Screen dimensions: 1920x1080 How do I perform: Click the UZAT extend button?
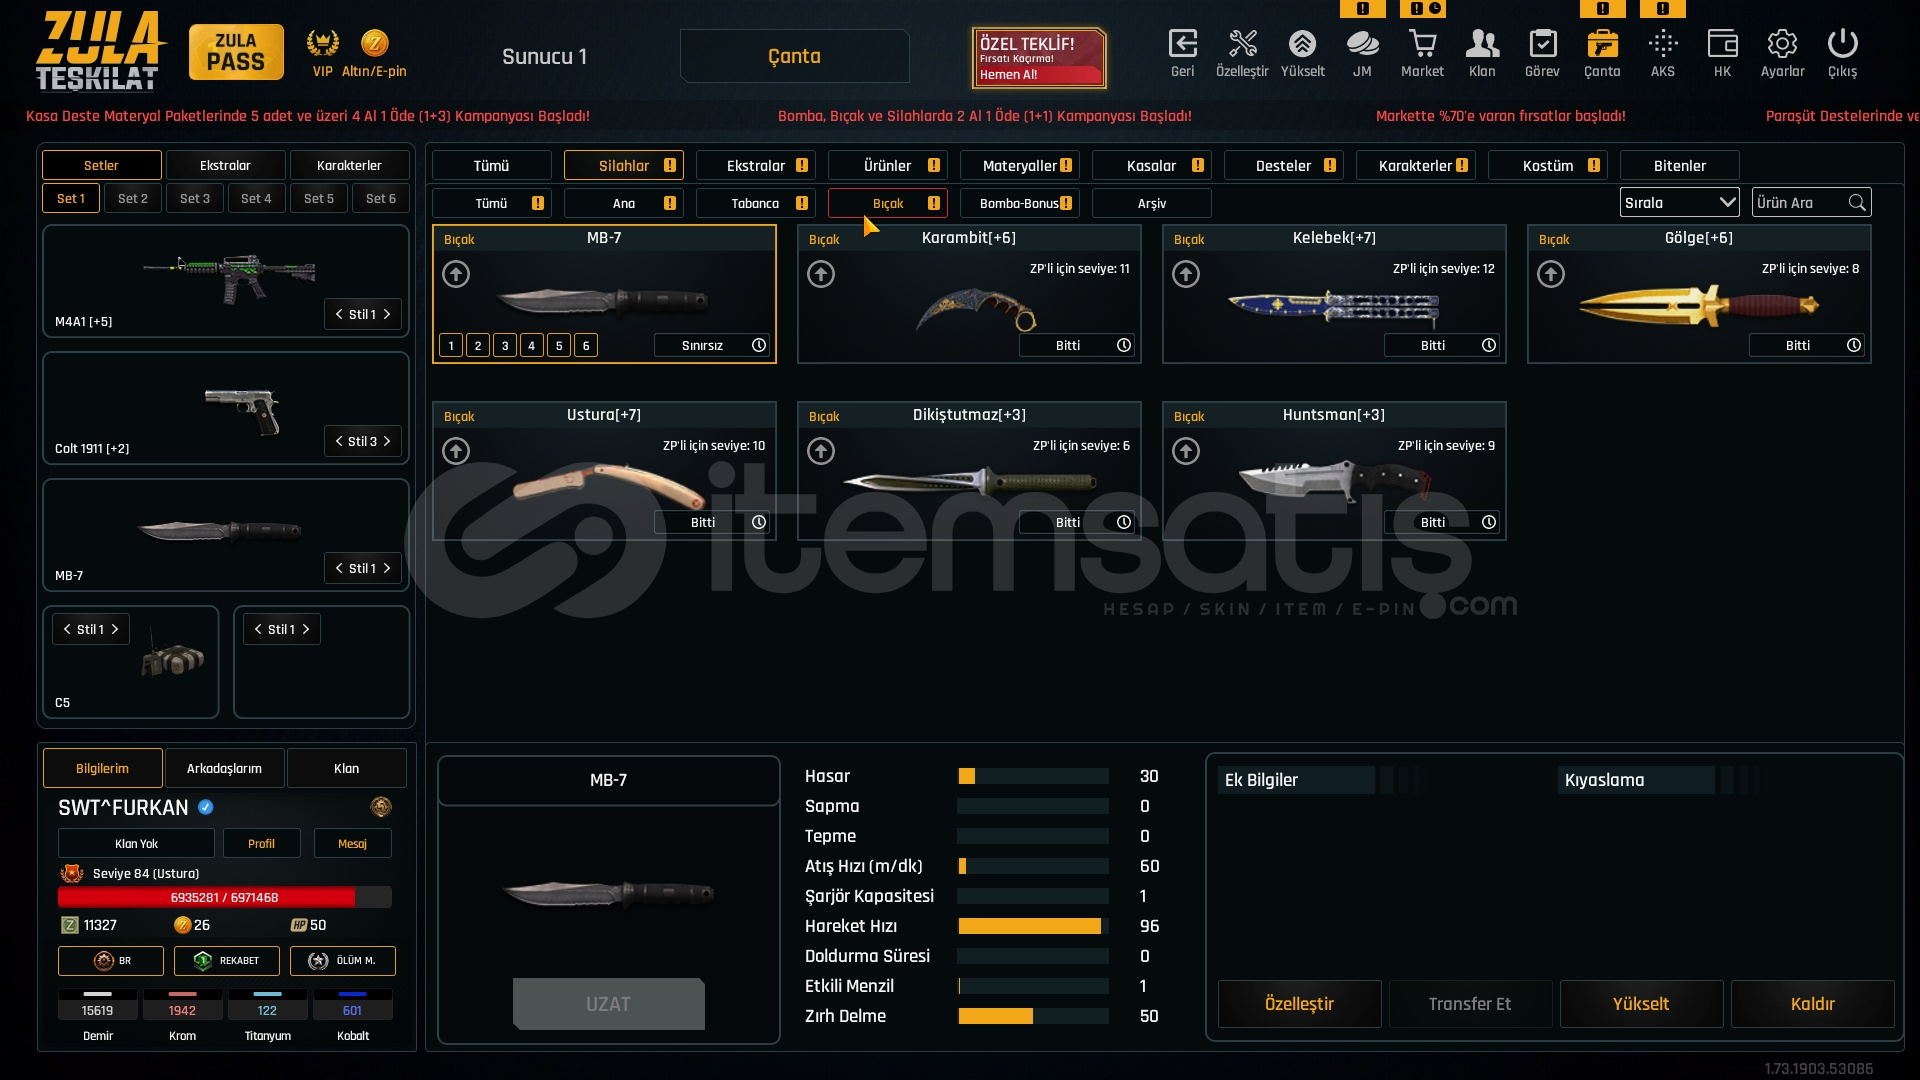[609, 1004]
